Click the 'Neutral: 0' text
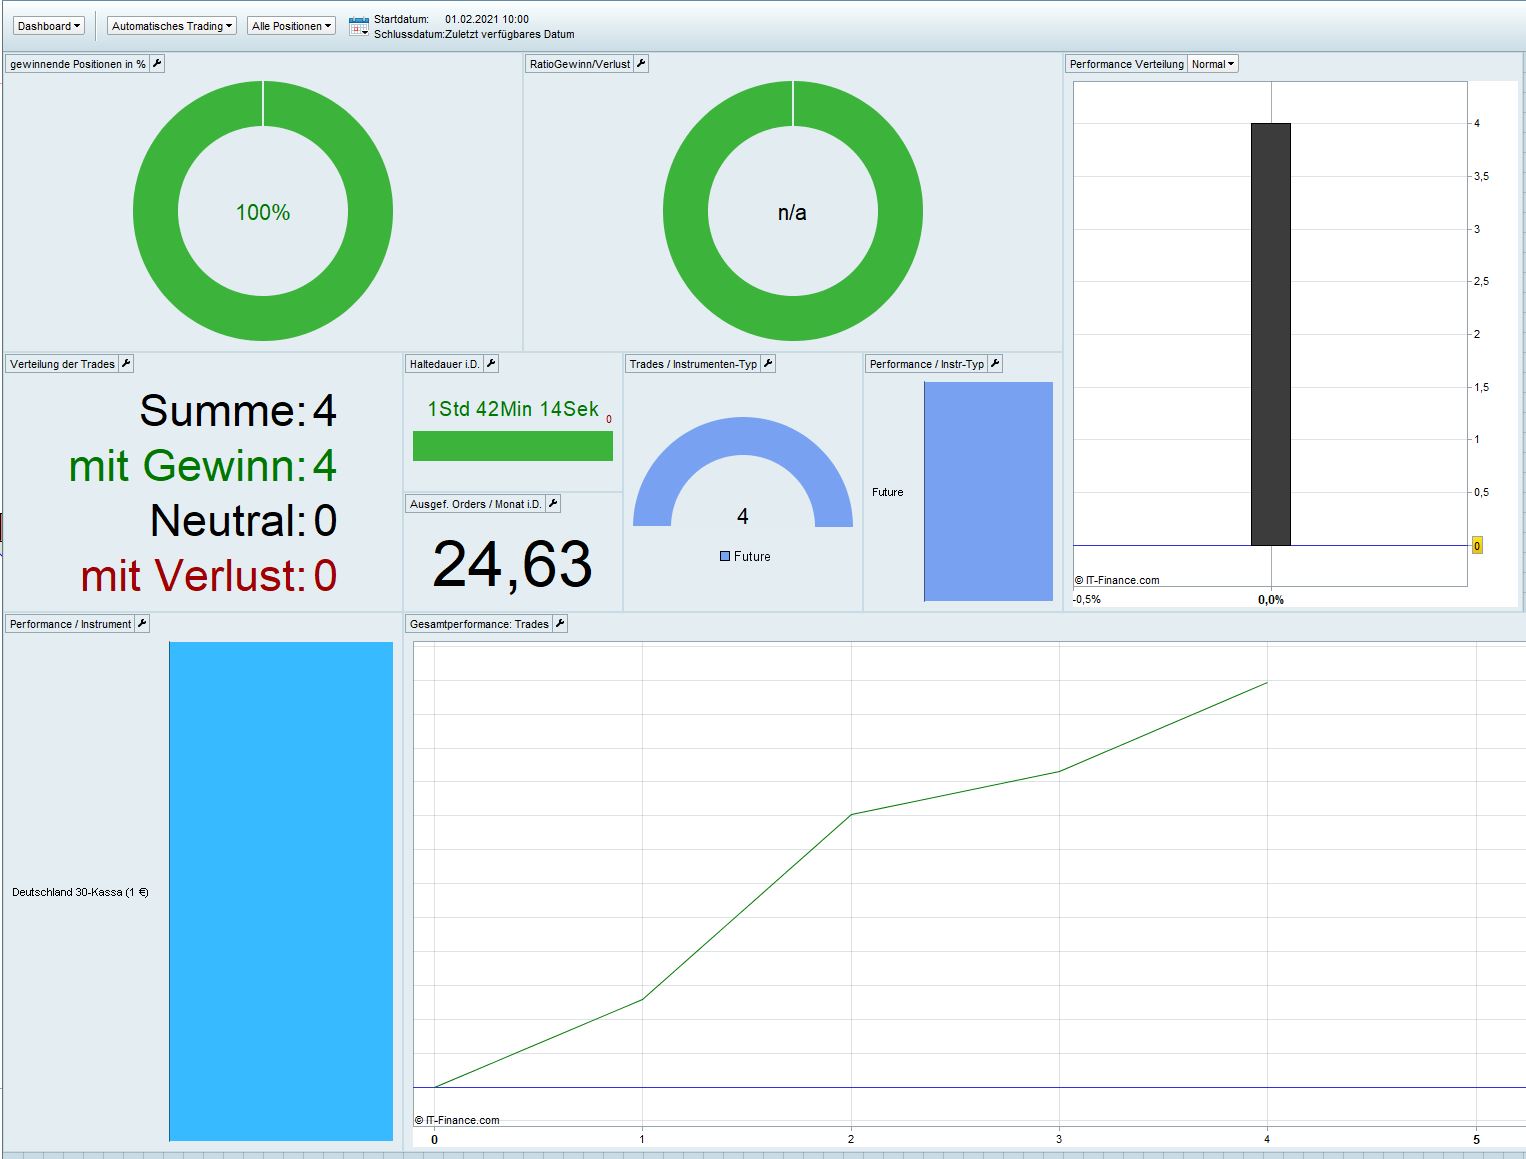Screen dimensions: 1526x1159 (x=244, y=521)
